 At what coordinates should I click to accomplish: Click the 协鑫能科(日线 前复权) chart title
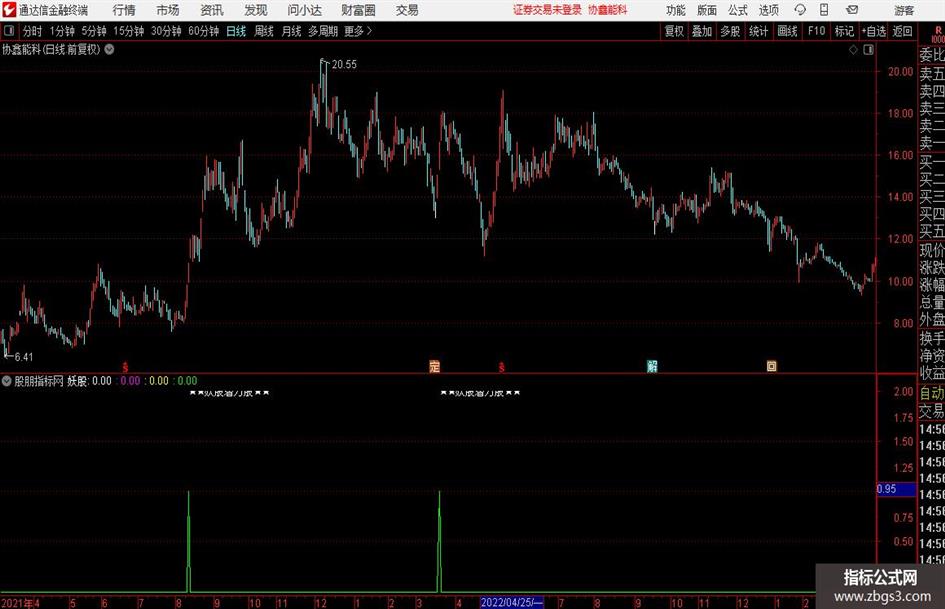[51, 49]
